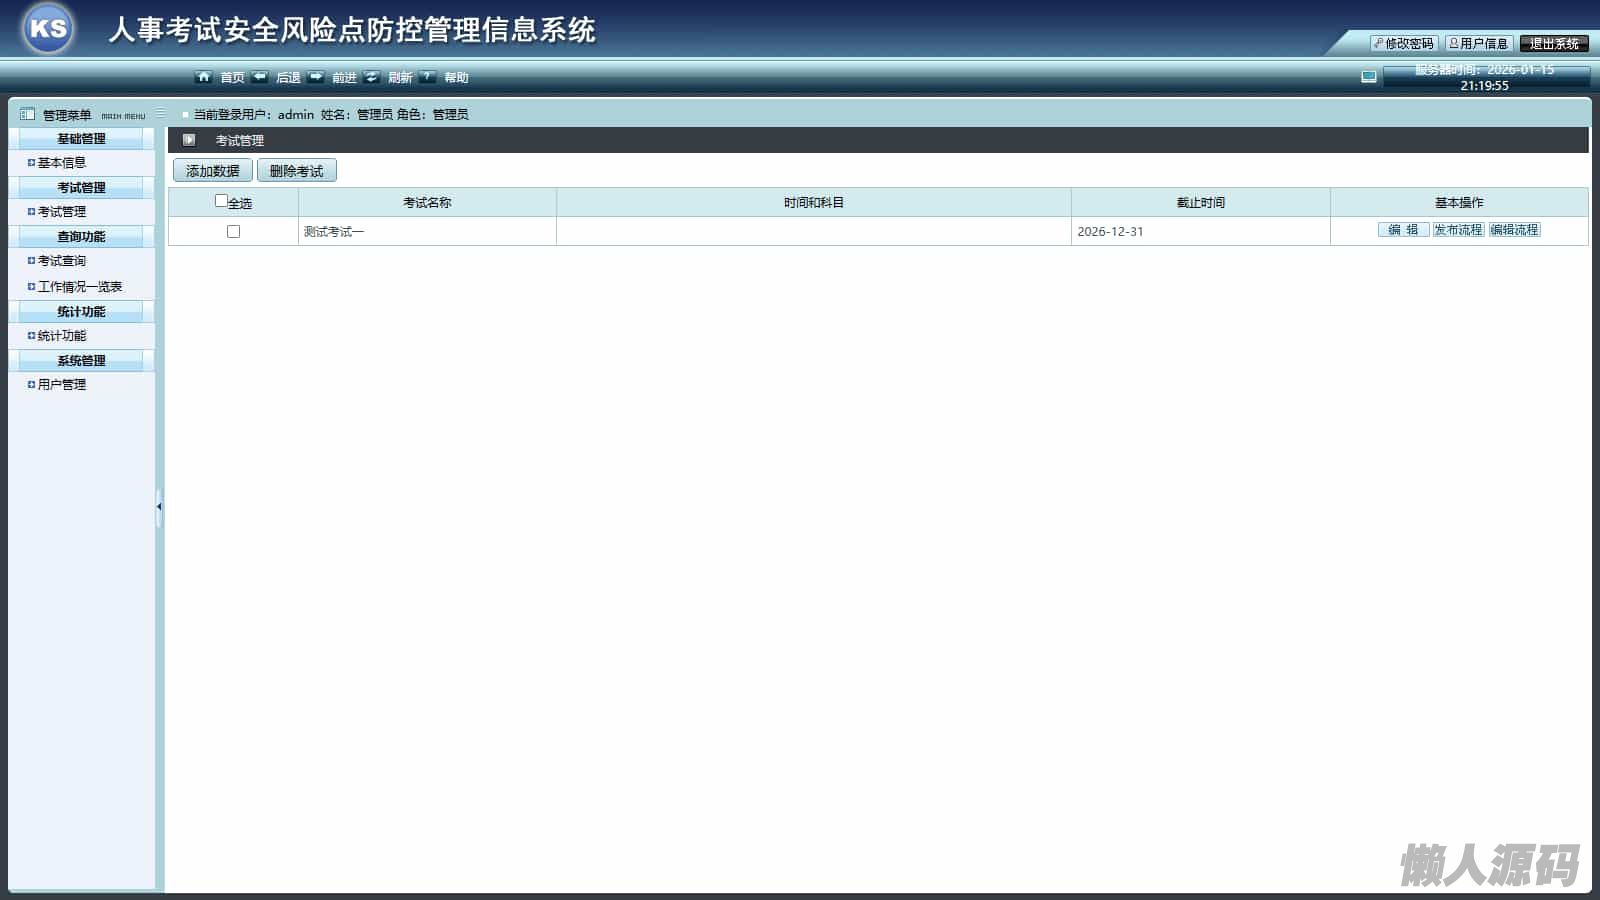Click the monitor icon beside server time
The width and height of the screenshot is (1600, 900).
1369,77
